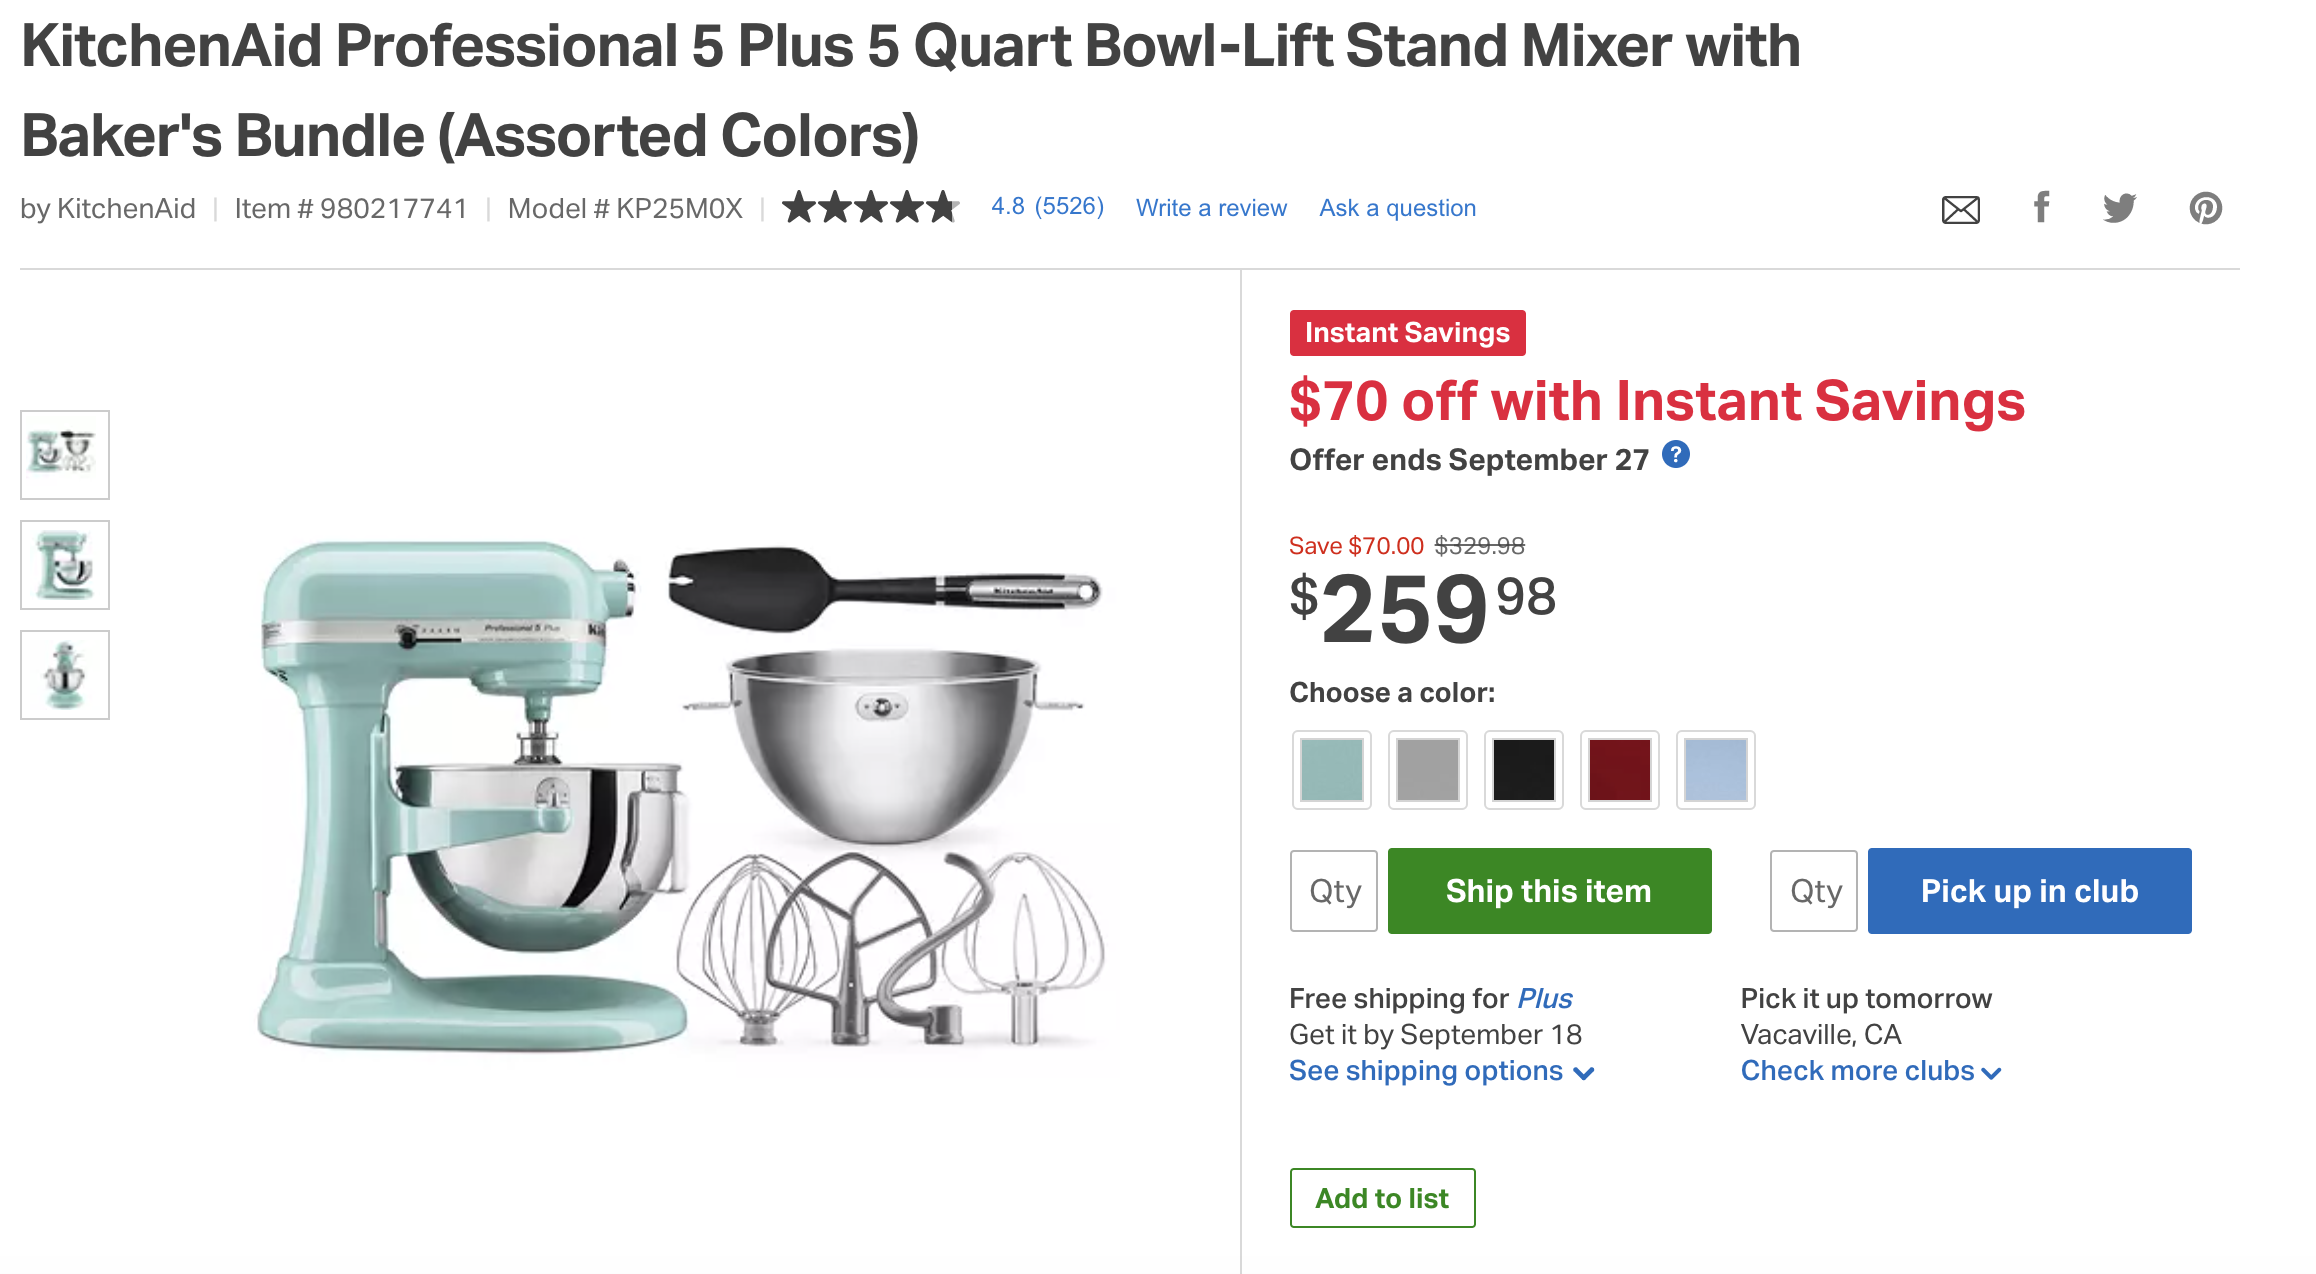This screenshot has height=1274, width=2316.
Task: Share product on Twitter
Action: click(2119, 208)
